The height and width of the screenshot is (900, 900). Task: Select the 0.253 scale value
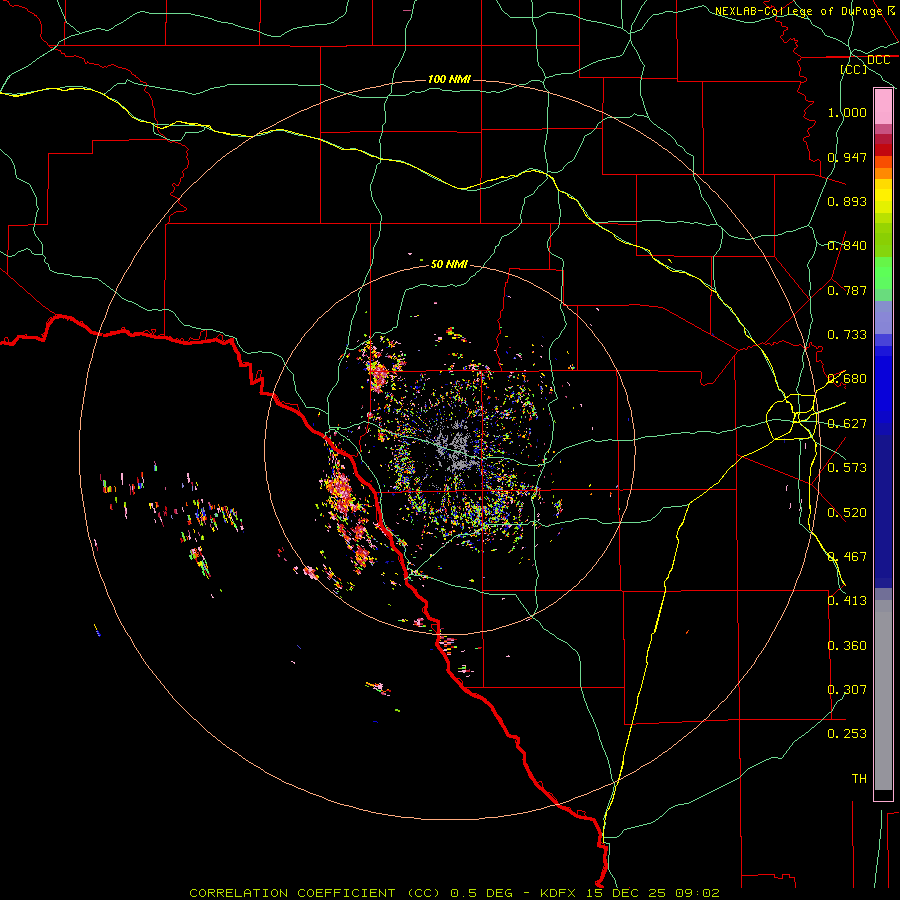tap(847, 734)
